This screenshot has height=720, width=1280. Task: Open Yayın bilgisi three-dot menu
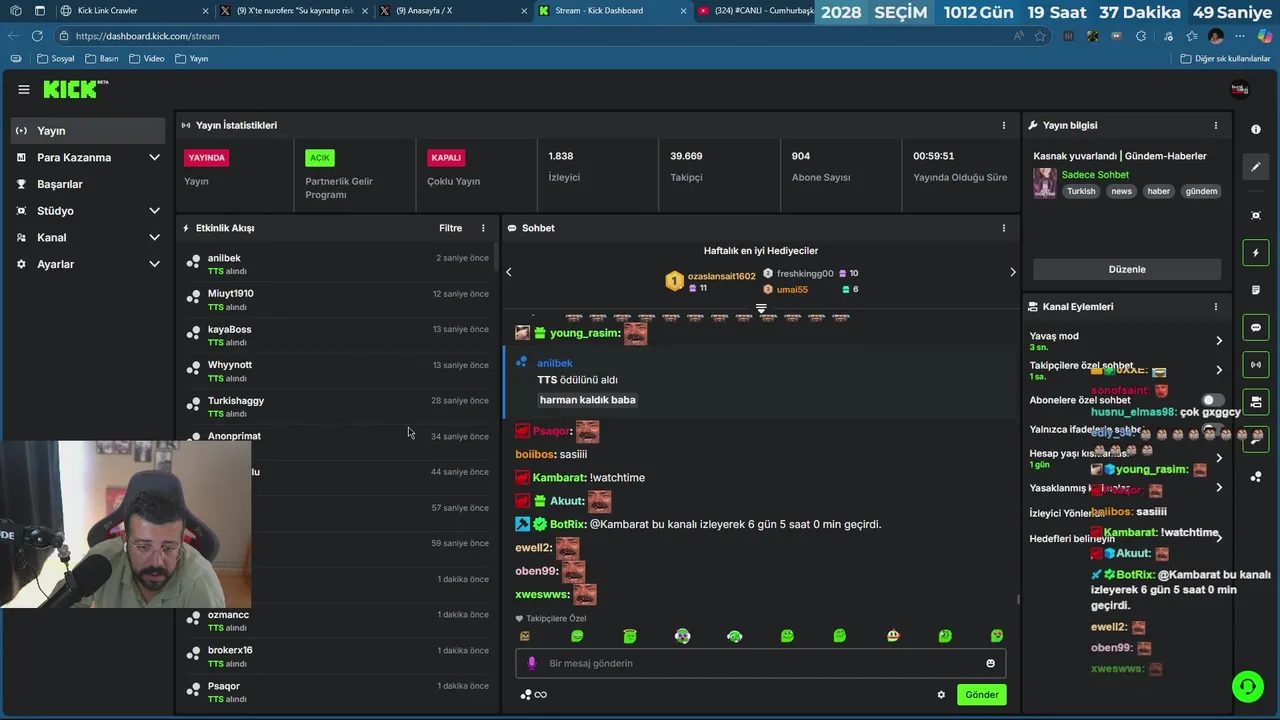tap(1216, 125)
